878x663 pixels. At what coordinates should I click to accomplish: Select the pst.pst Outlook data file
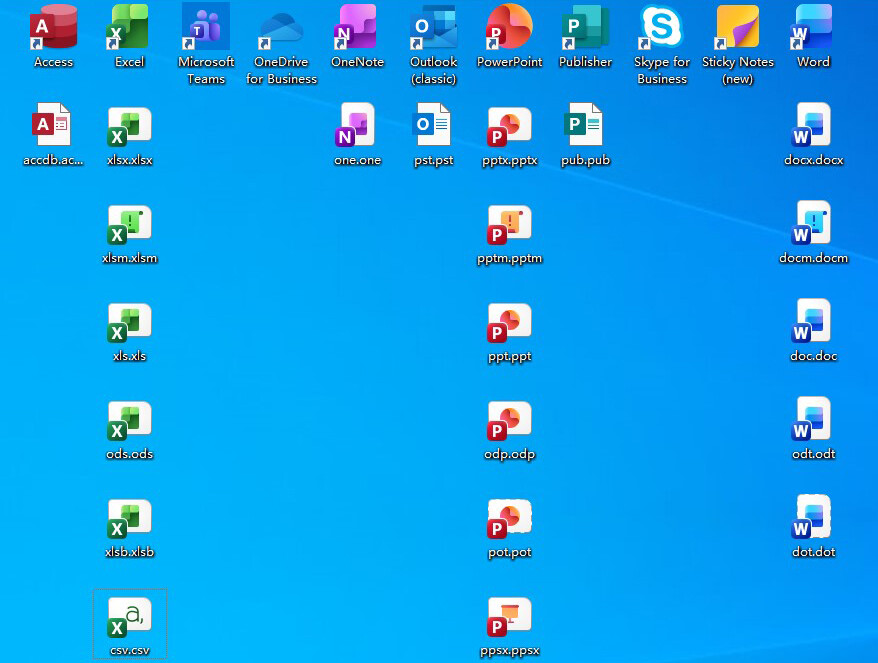point(434,126)
